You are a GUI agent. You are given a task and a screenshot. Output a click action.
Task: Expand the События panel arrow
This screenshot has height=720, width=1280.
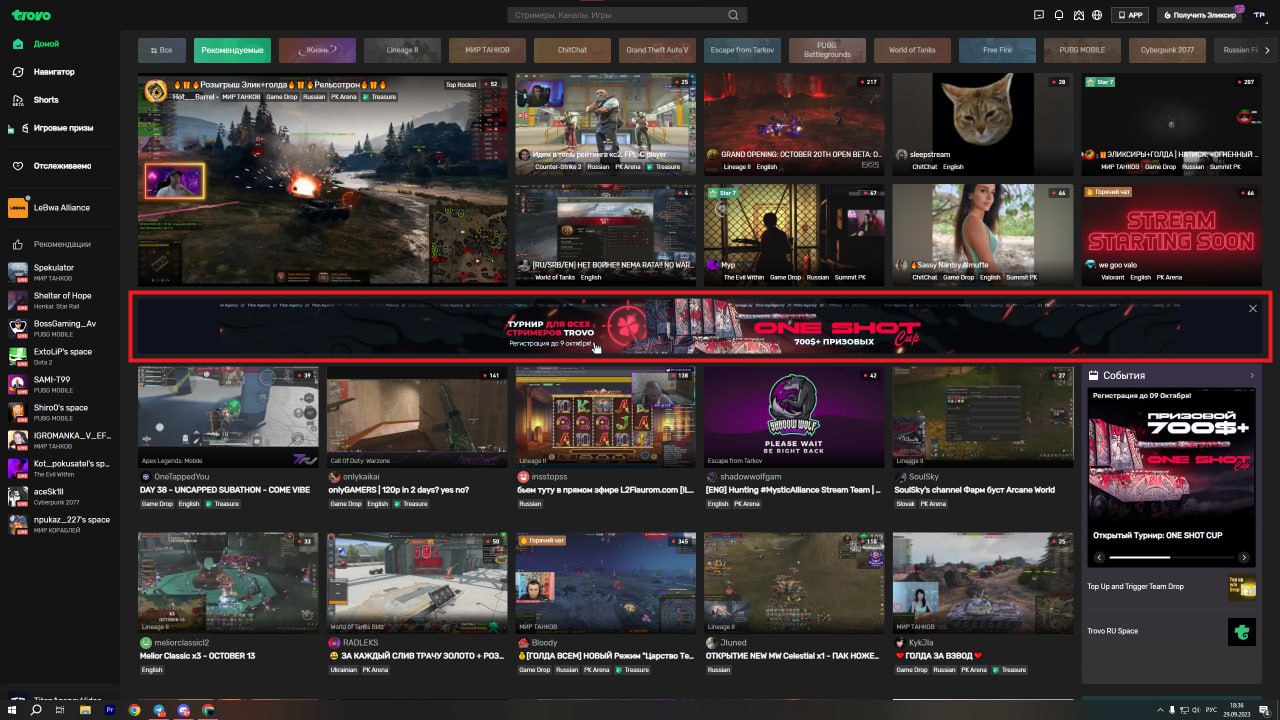(x=1251, y=376)
